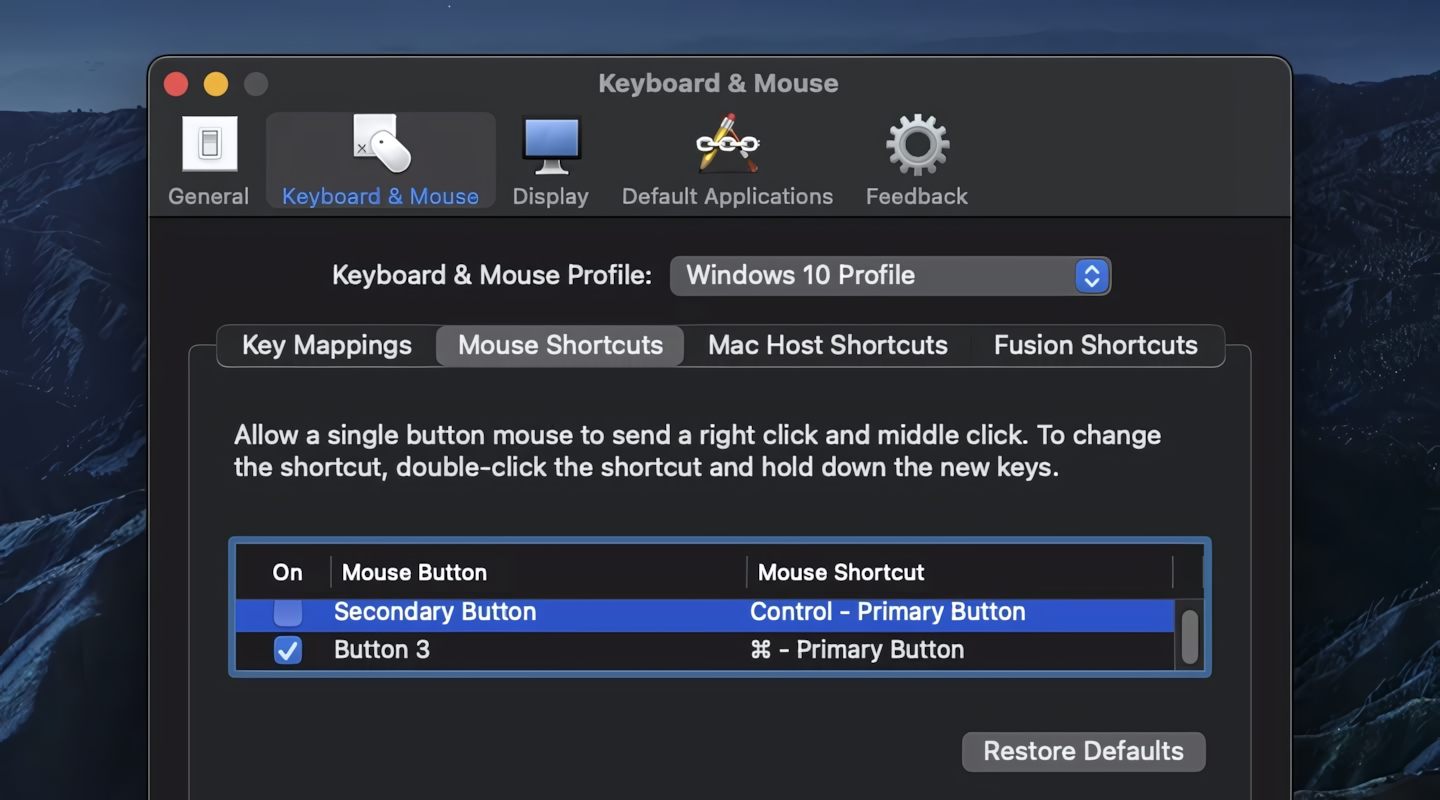1440x800 pixels.
Task: Select the Mouse Shortcuts tab
Action: (560, 346)
